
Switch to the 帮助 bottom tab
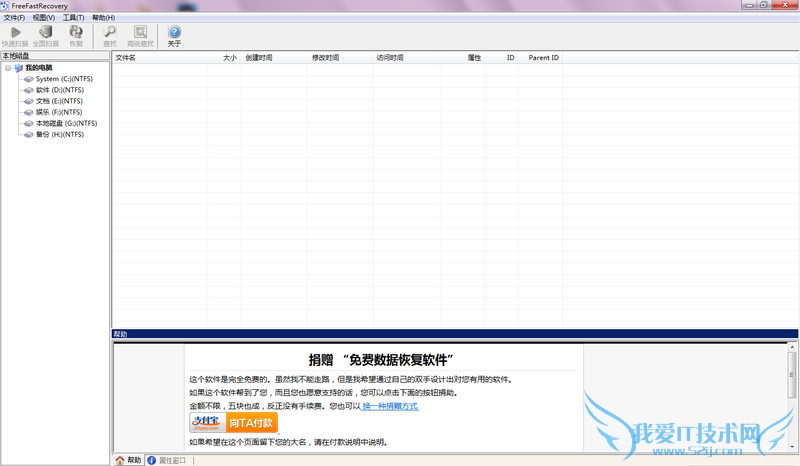pyautogui.click(x=128, y=460)
